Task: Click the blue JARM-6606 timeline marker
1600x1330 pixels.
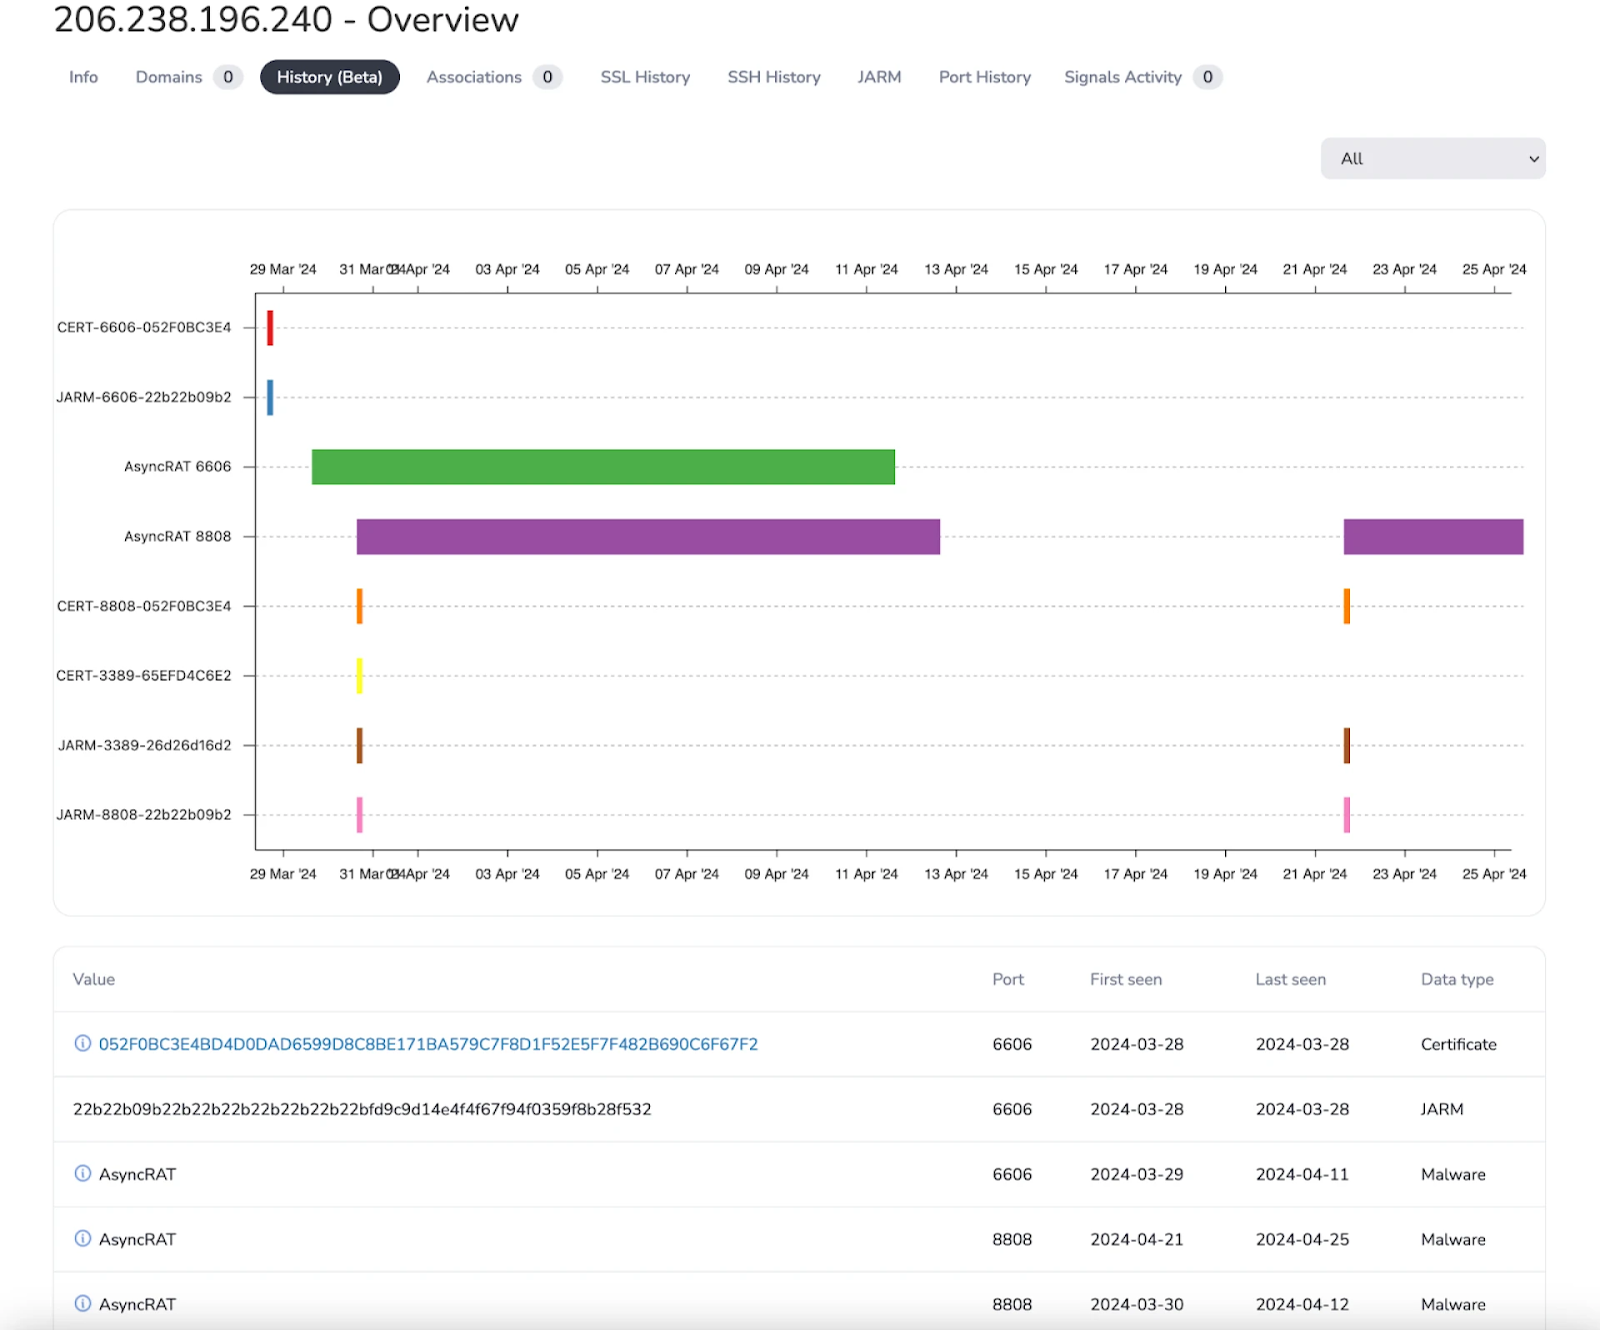Action: tap(270, 398)
